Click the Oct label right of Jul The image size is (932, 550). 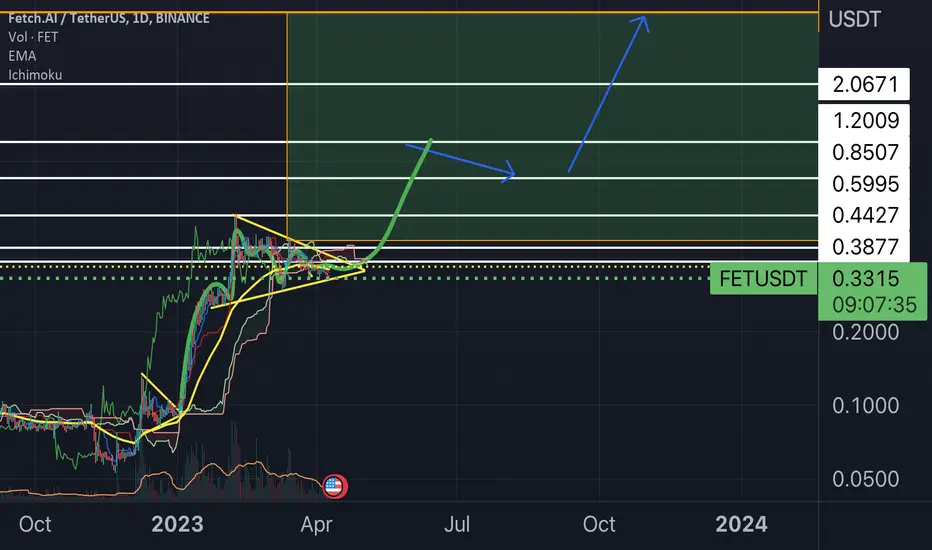pyautogui.click(x=599, y=524)
